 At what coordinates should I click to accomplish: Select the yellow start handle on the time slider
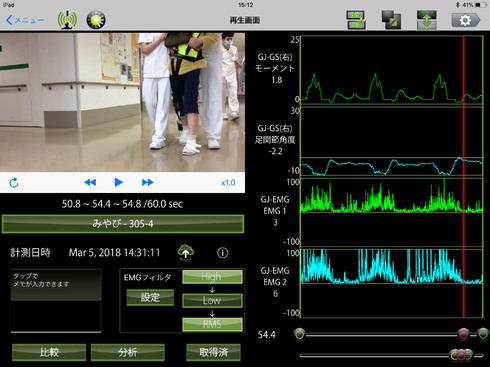coord(299,334)
